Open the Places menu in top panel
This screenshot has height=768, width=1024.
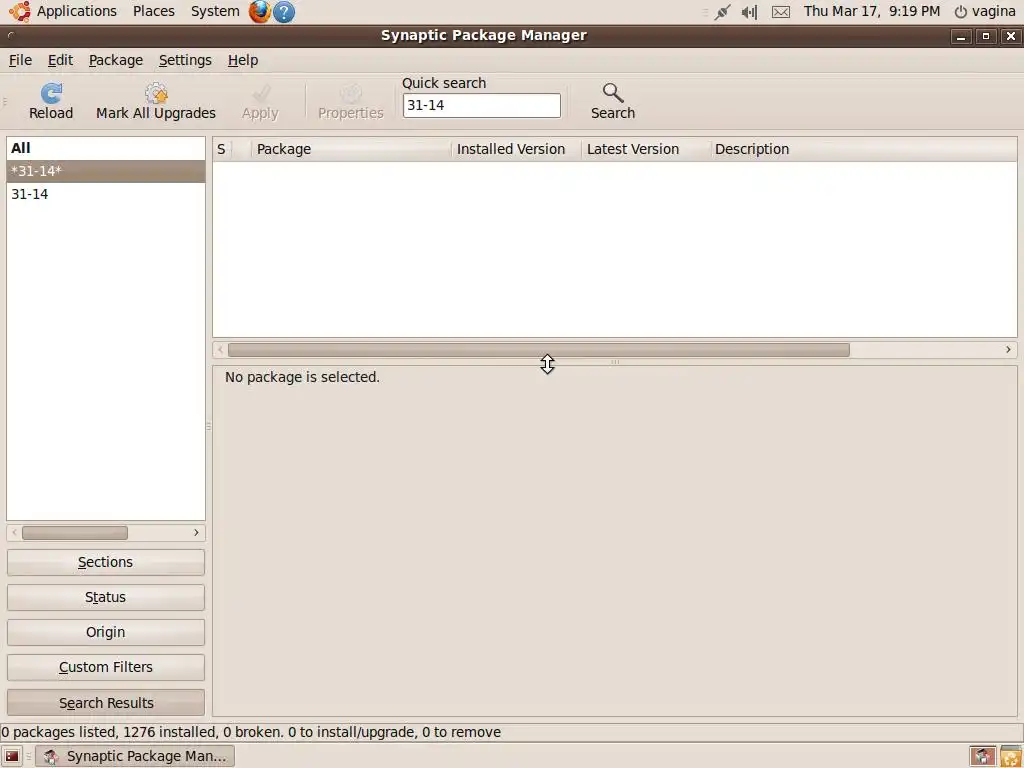(153, 11)
